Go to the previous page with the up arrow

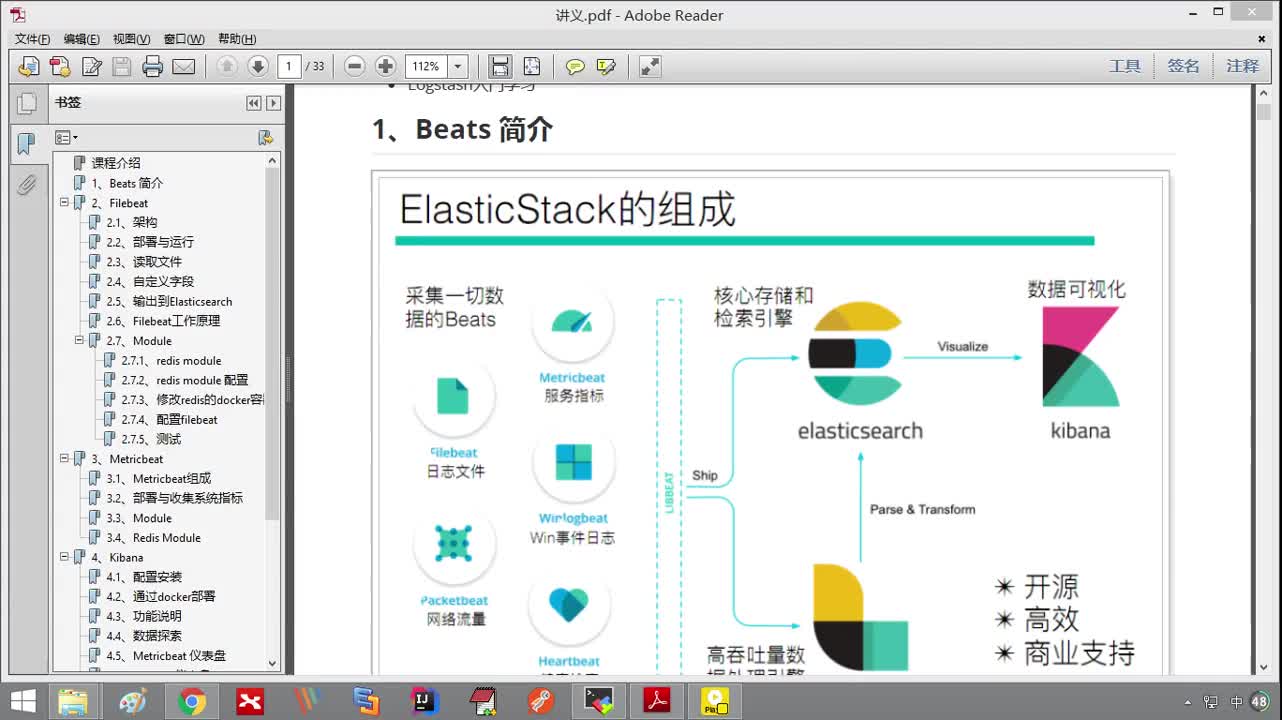pyautogui.click(x=227, y=66)
